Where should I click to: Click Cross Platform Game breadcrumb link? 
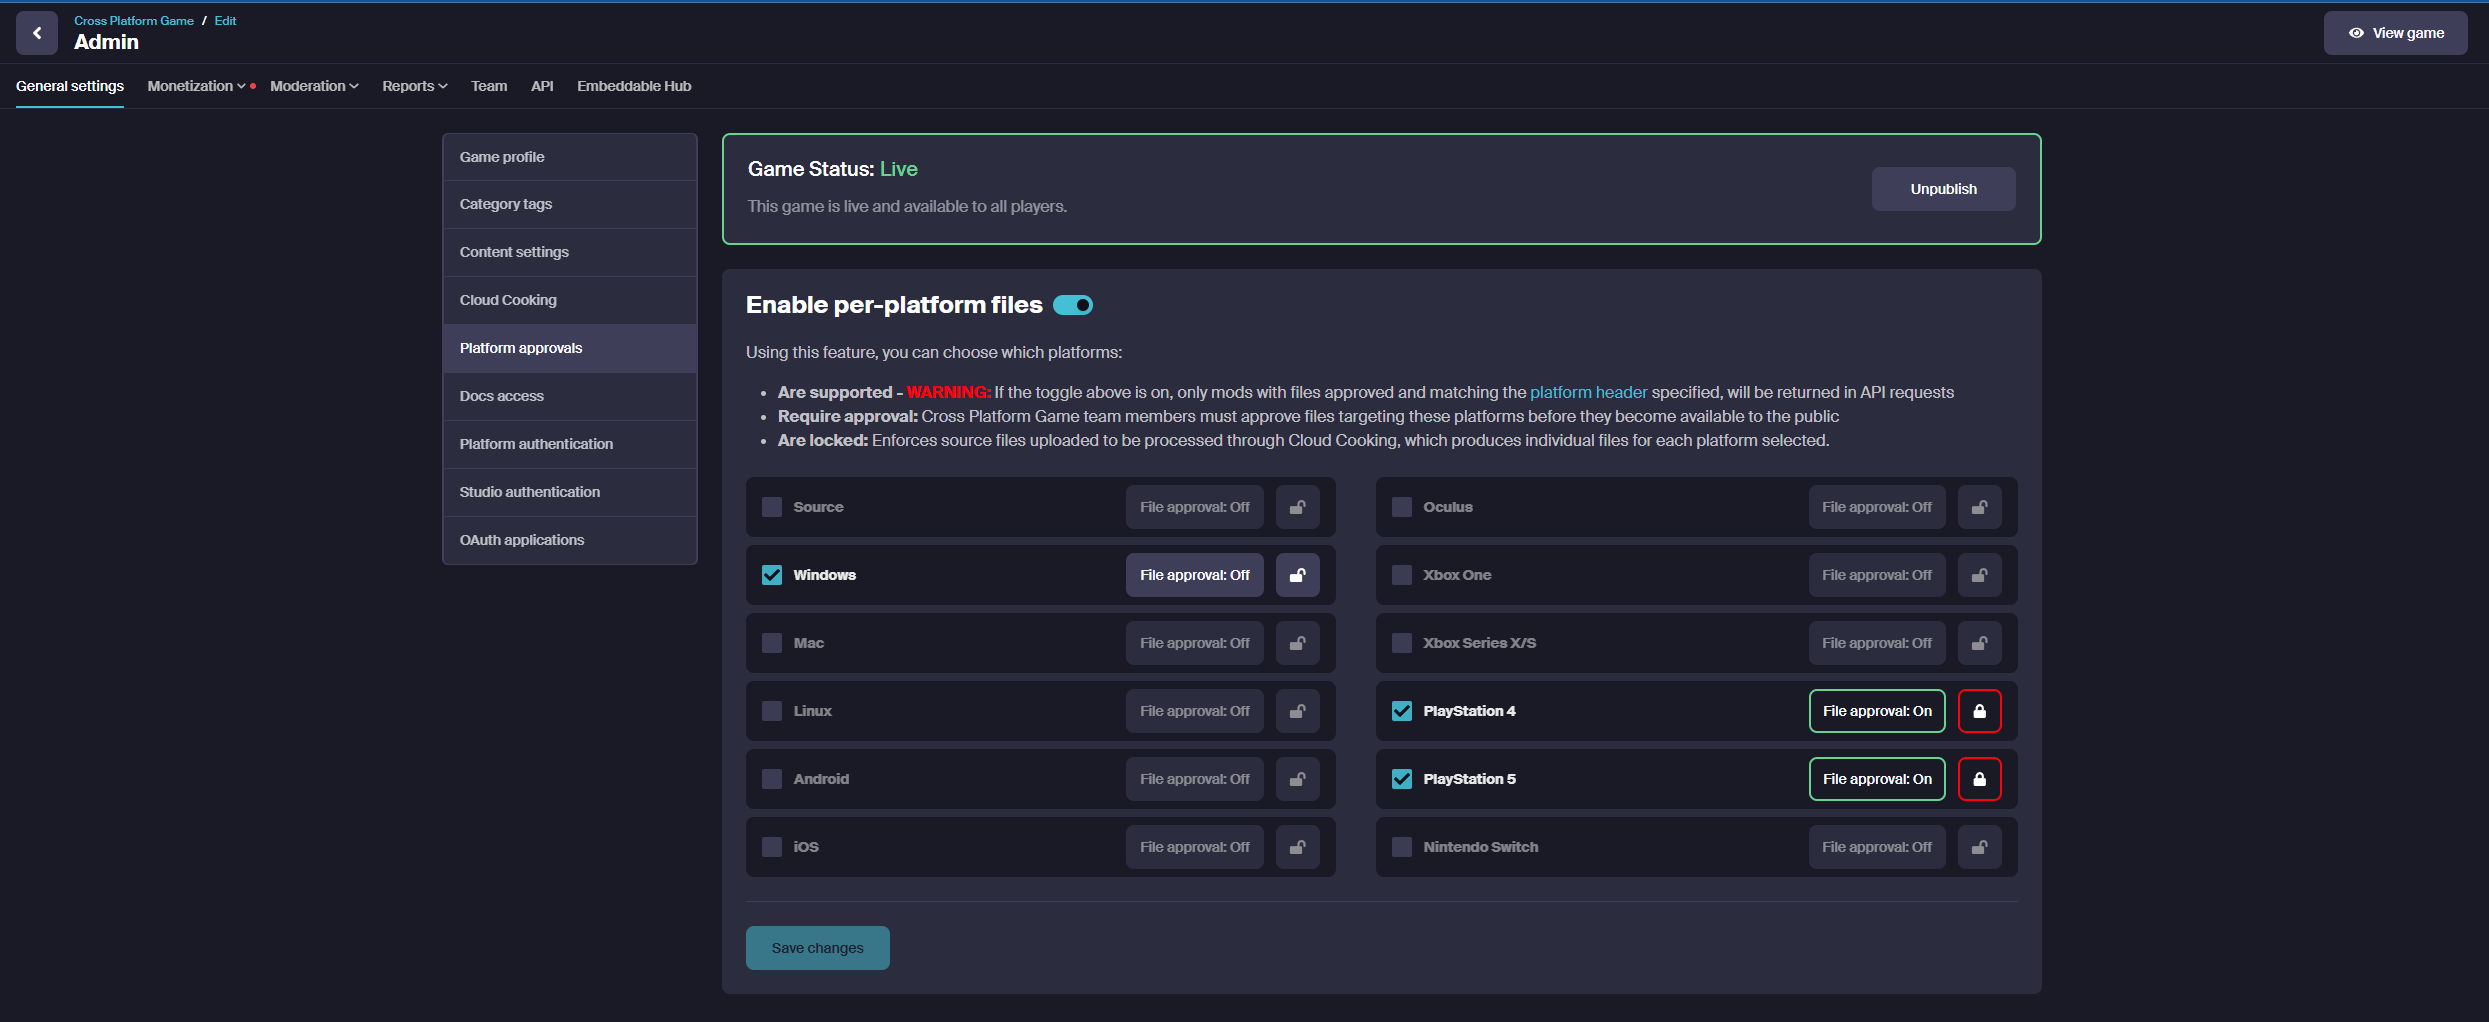pyautogui.click(x=134, y=20)
